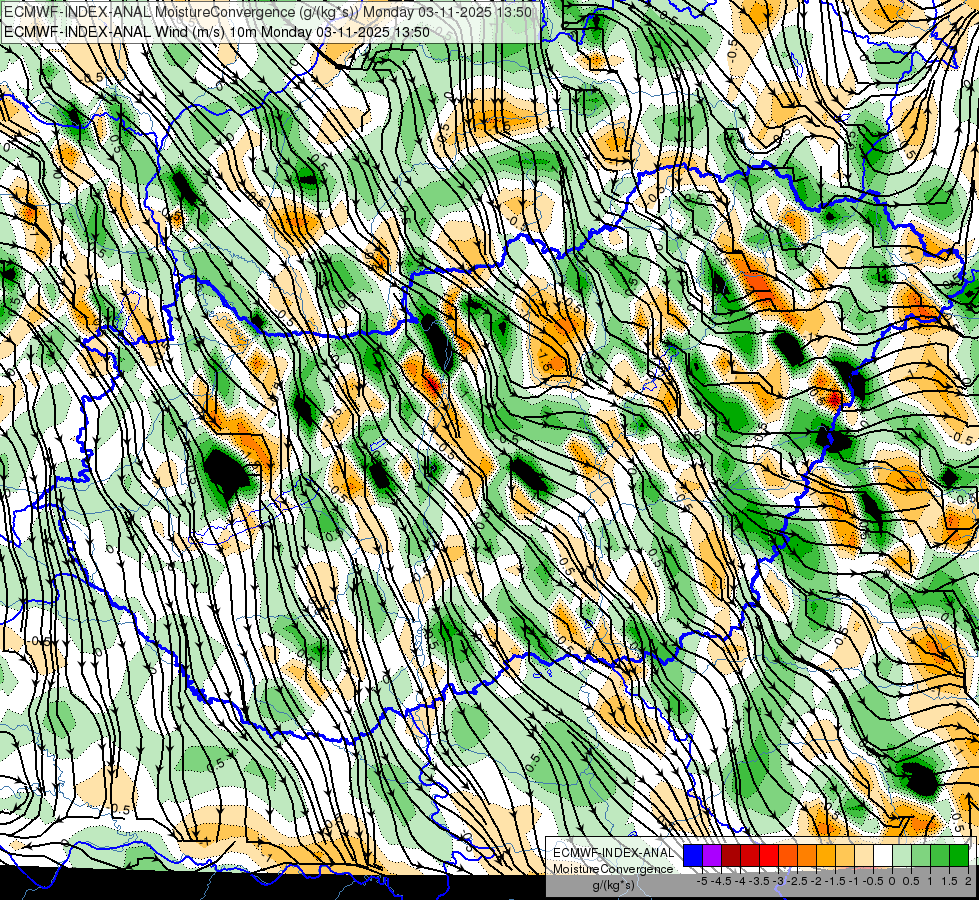Click the purple legend swatch between -5 and -4.5
979x900 pixels.
tap(712, 856)
